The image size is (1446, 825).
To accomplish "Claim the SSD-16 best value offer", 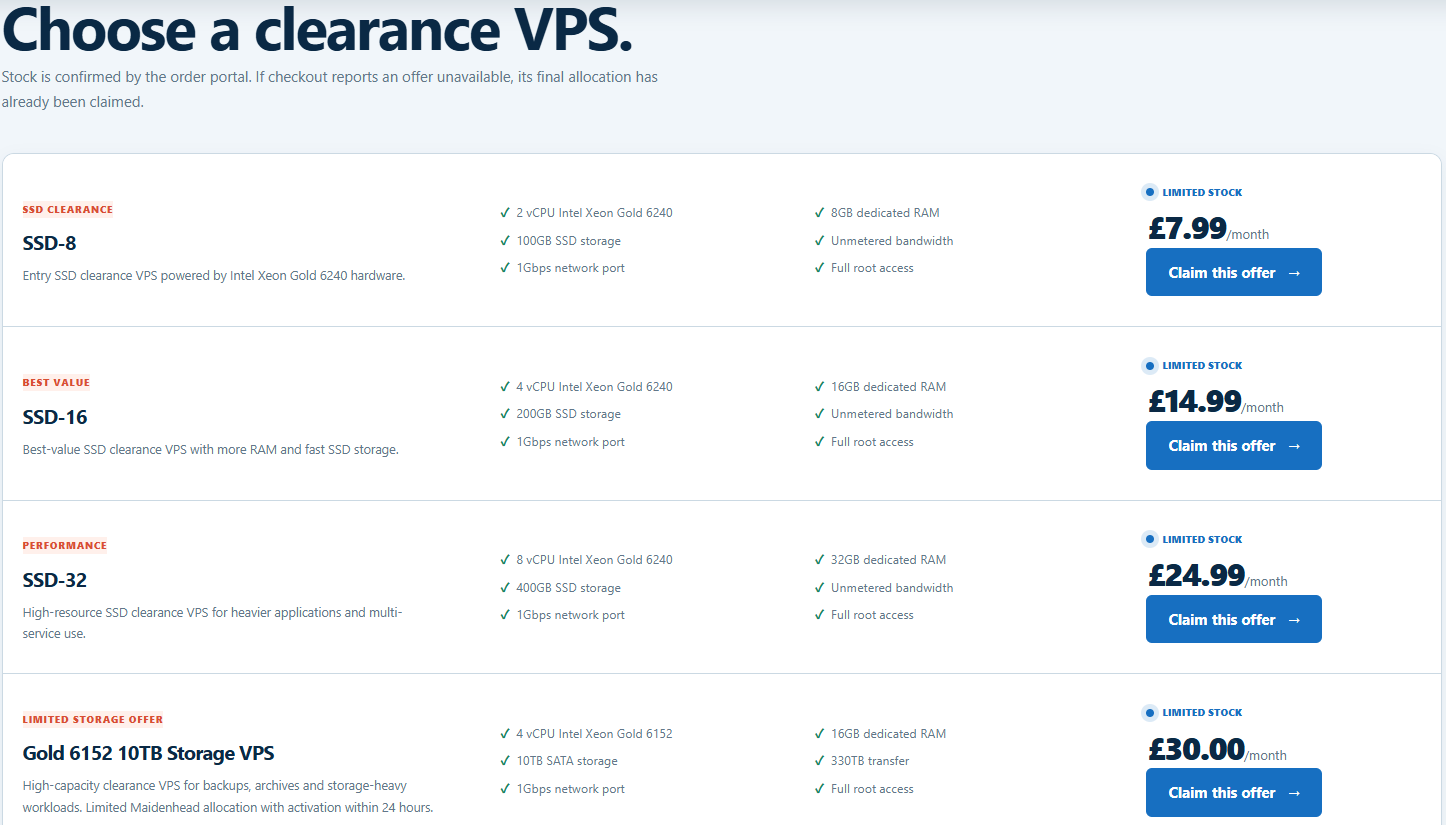I will point(1233,445).
